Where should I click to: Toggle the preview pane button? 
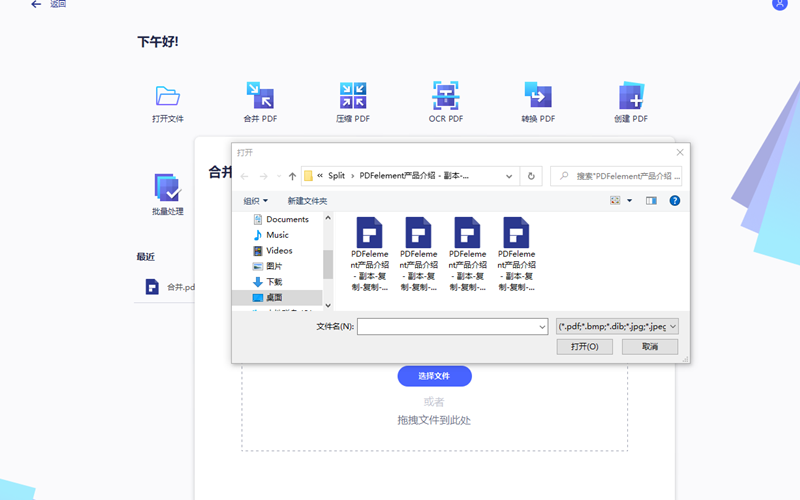point(651,201)
